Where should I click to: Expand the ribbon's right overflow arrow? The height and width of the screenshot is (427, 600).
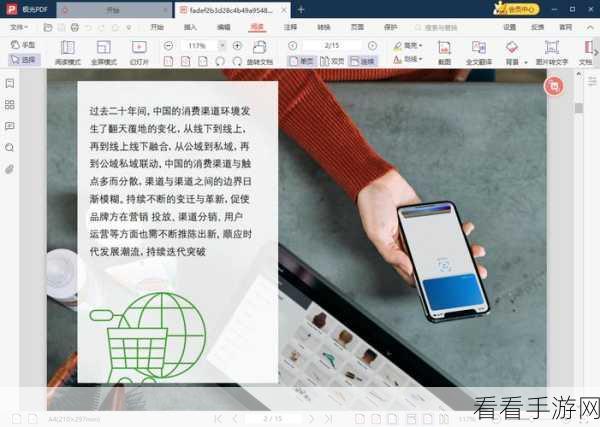coord(595,52)
